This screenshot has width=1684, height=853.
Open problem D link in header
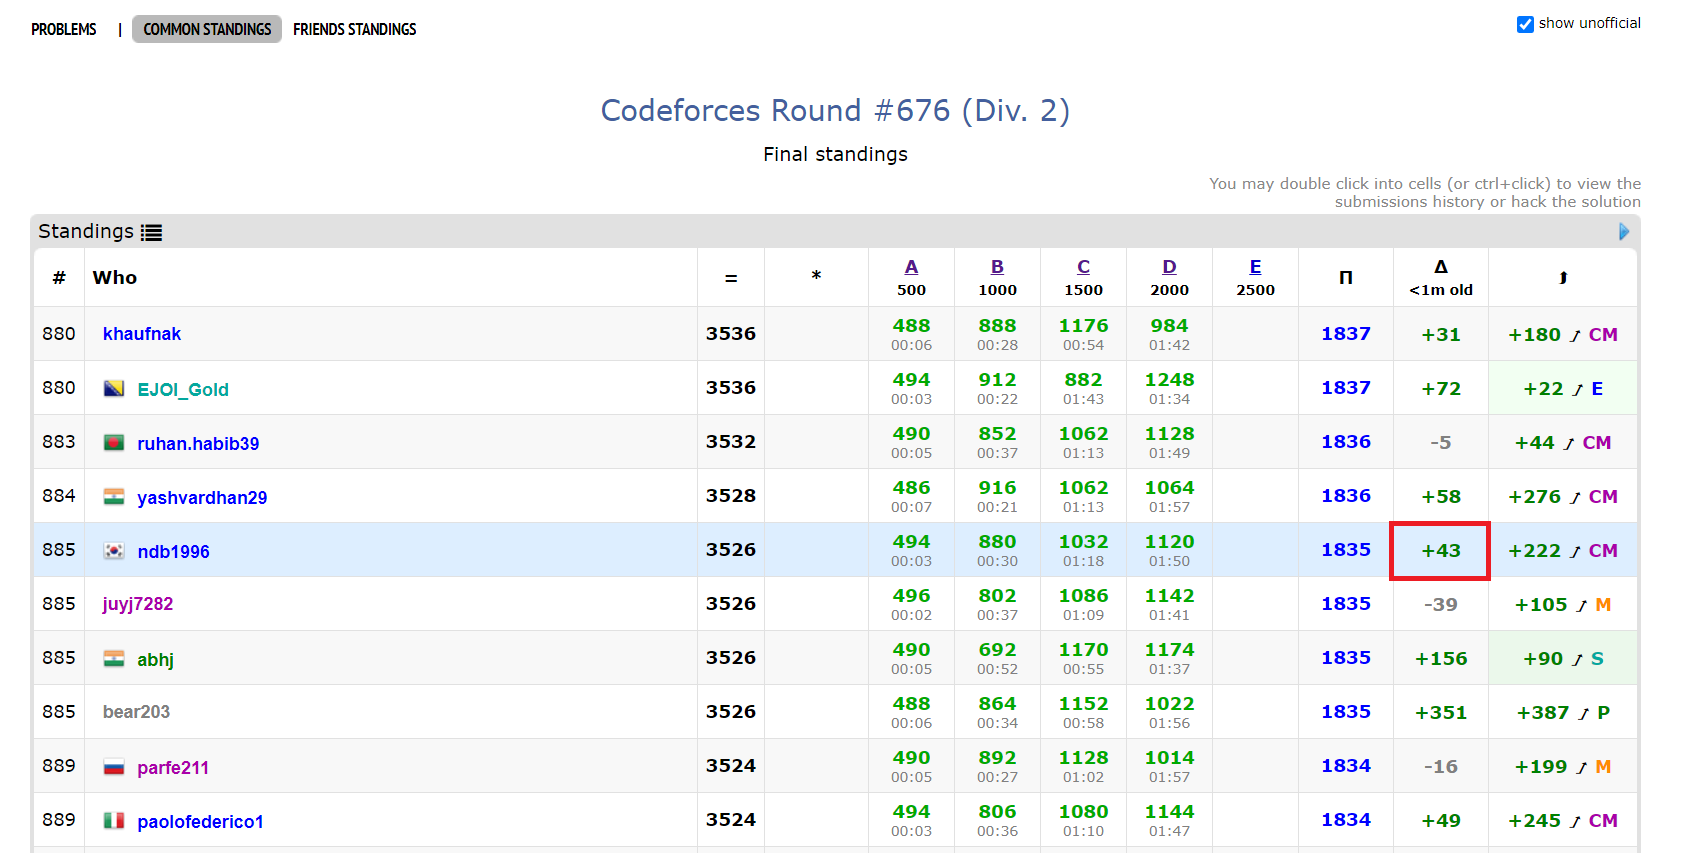[x=1169, y=267]
